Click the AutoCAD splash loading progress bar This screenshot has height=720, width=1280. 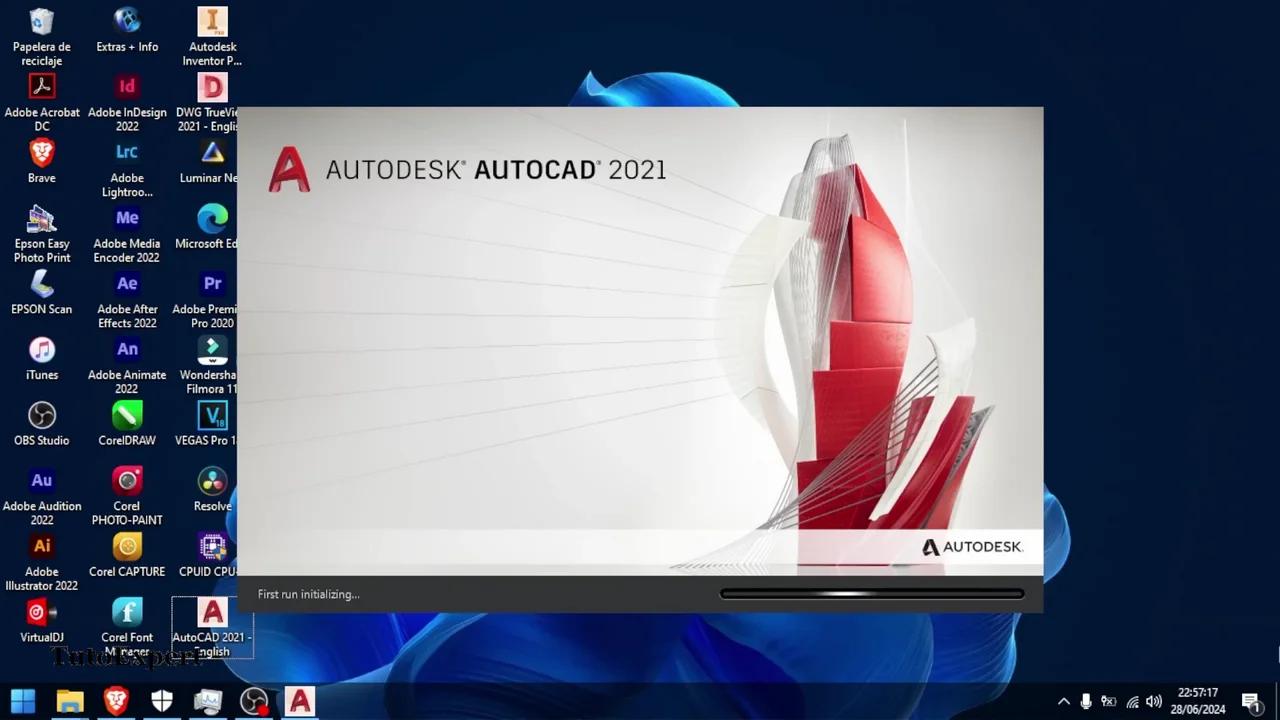871,594
